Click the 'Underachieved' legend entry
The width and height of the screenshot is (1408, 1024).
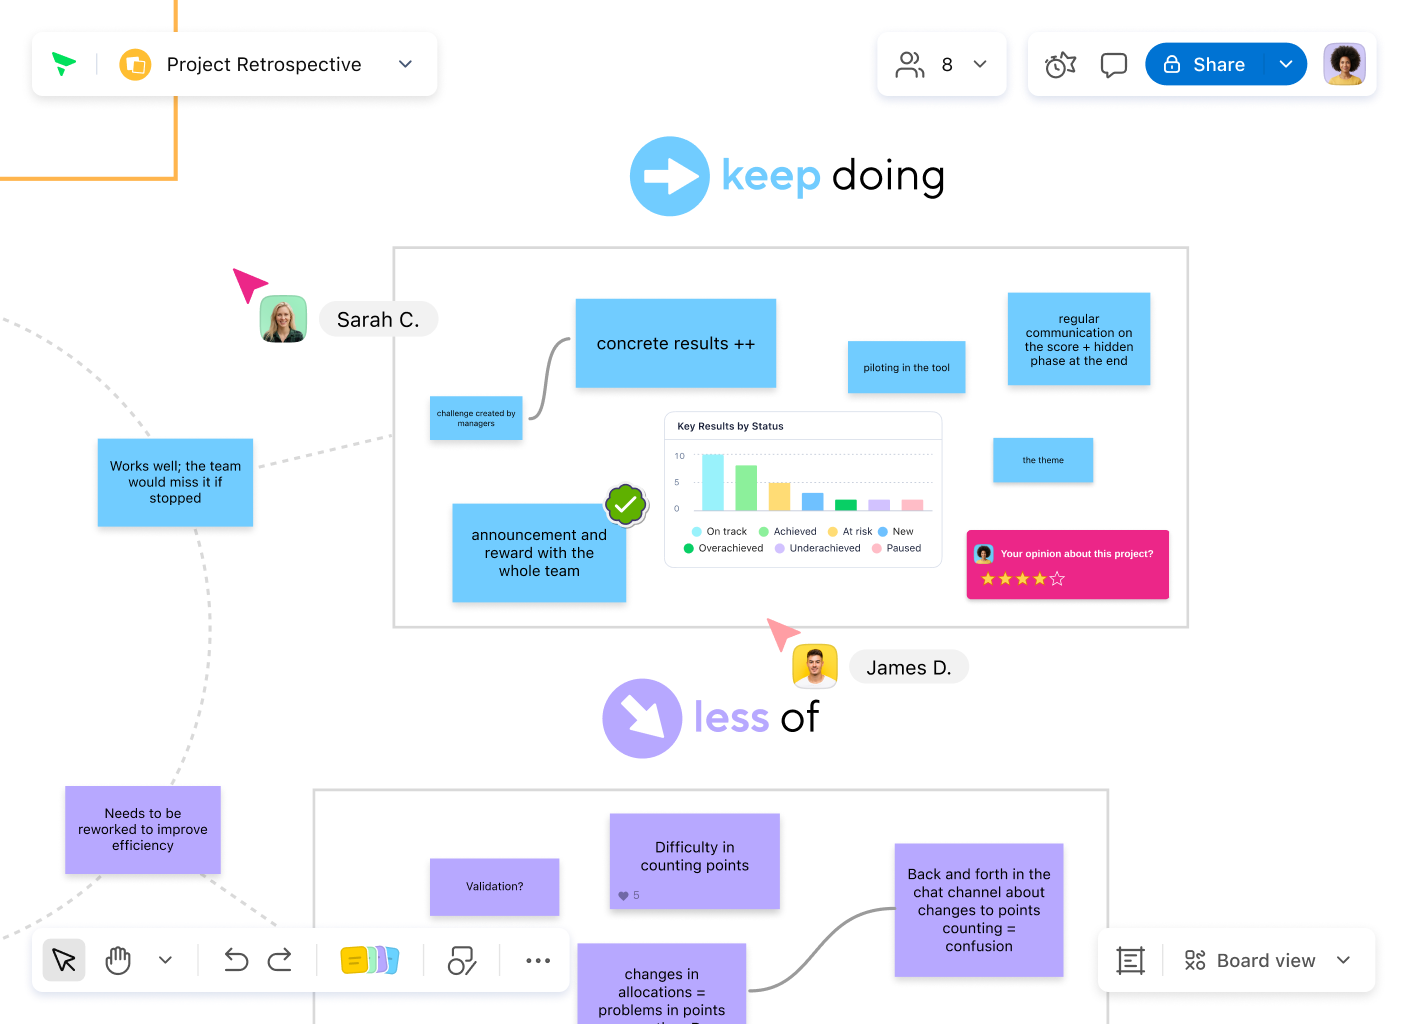[x=817, y=548]
